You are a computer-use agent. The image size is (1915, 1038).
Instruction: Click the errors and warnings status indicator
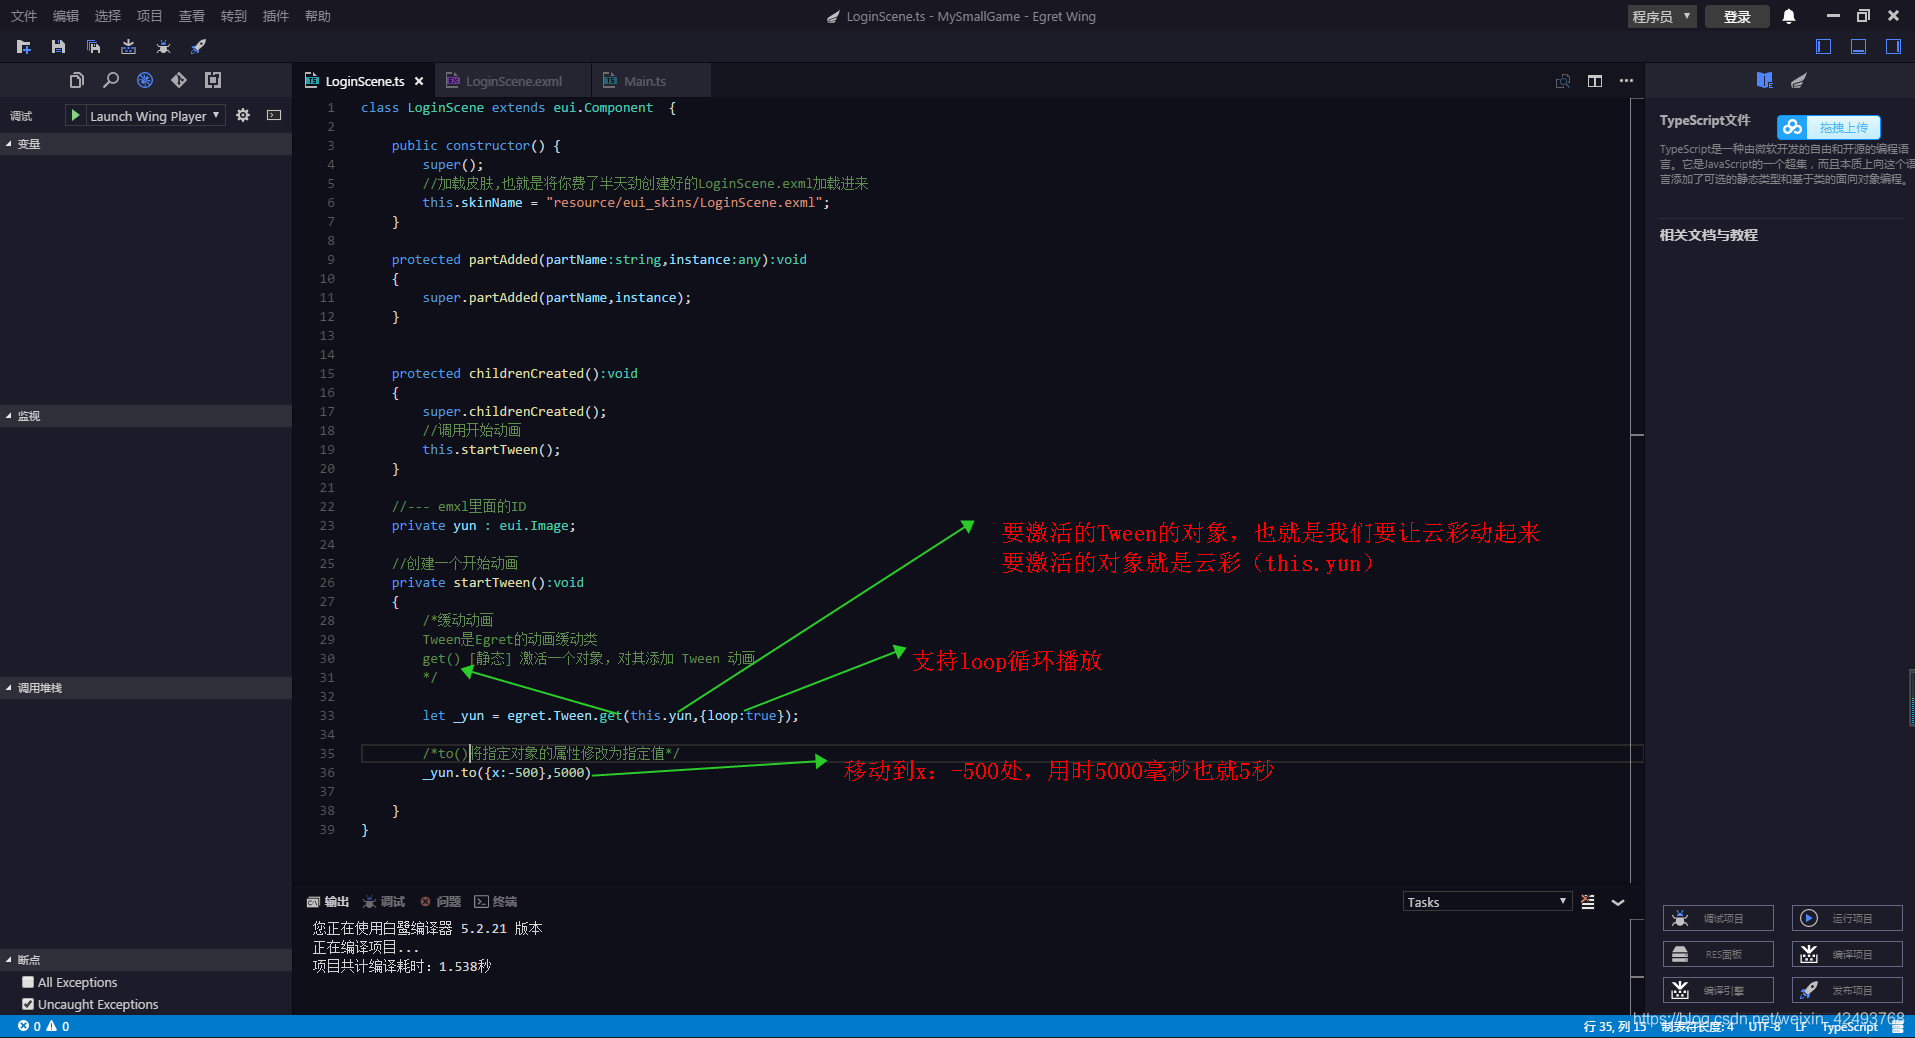point(44,1026)
